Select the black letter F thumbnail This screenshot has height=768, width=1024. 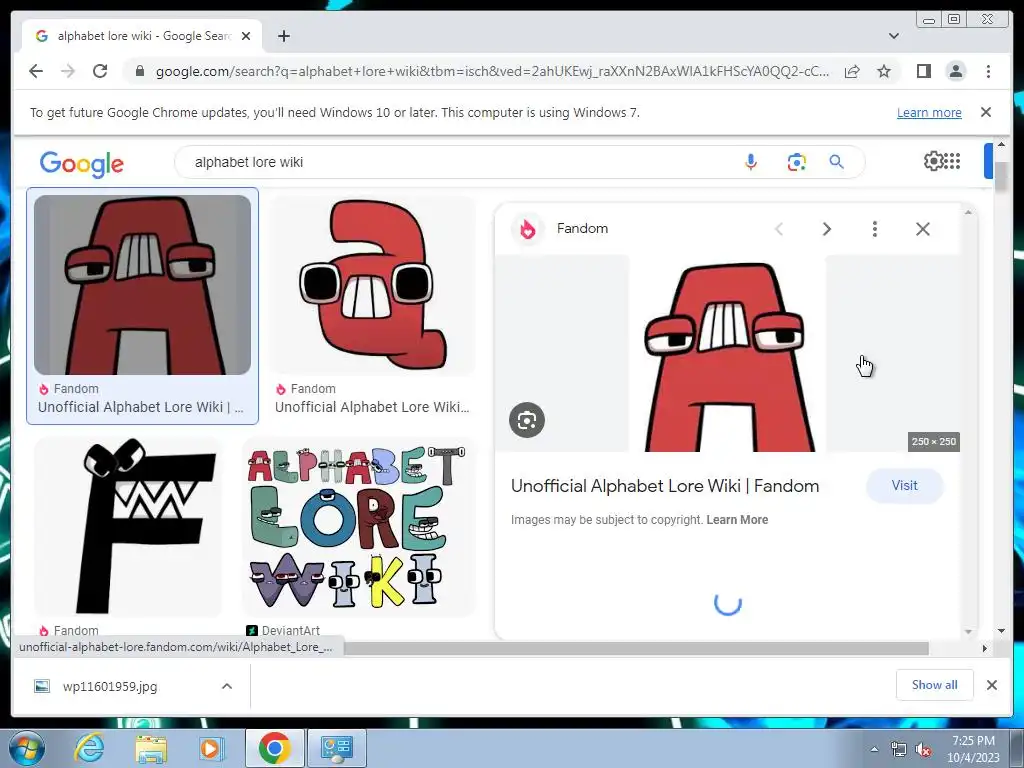128,526
